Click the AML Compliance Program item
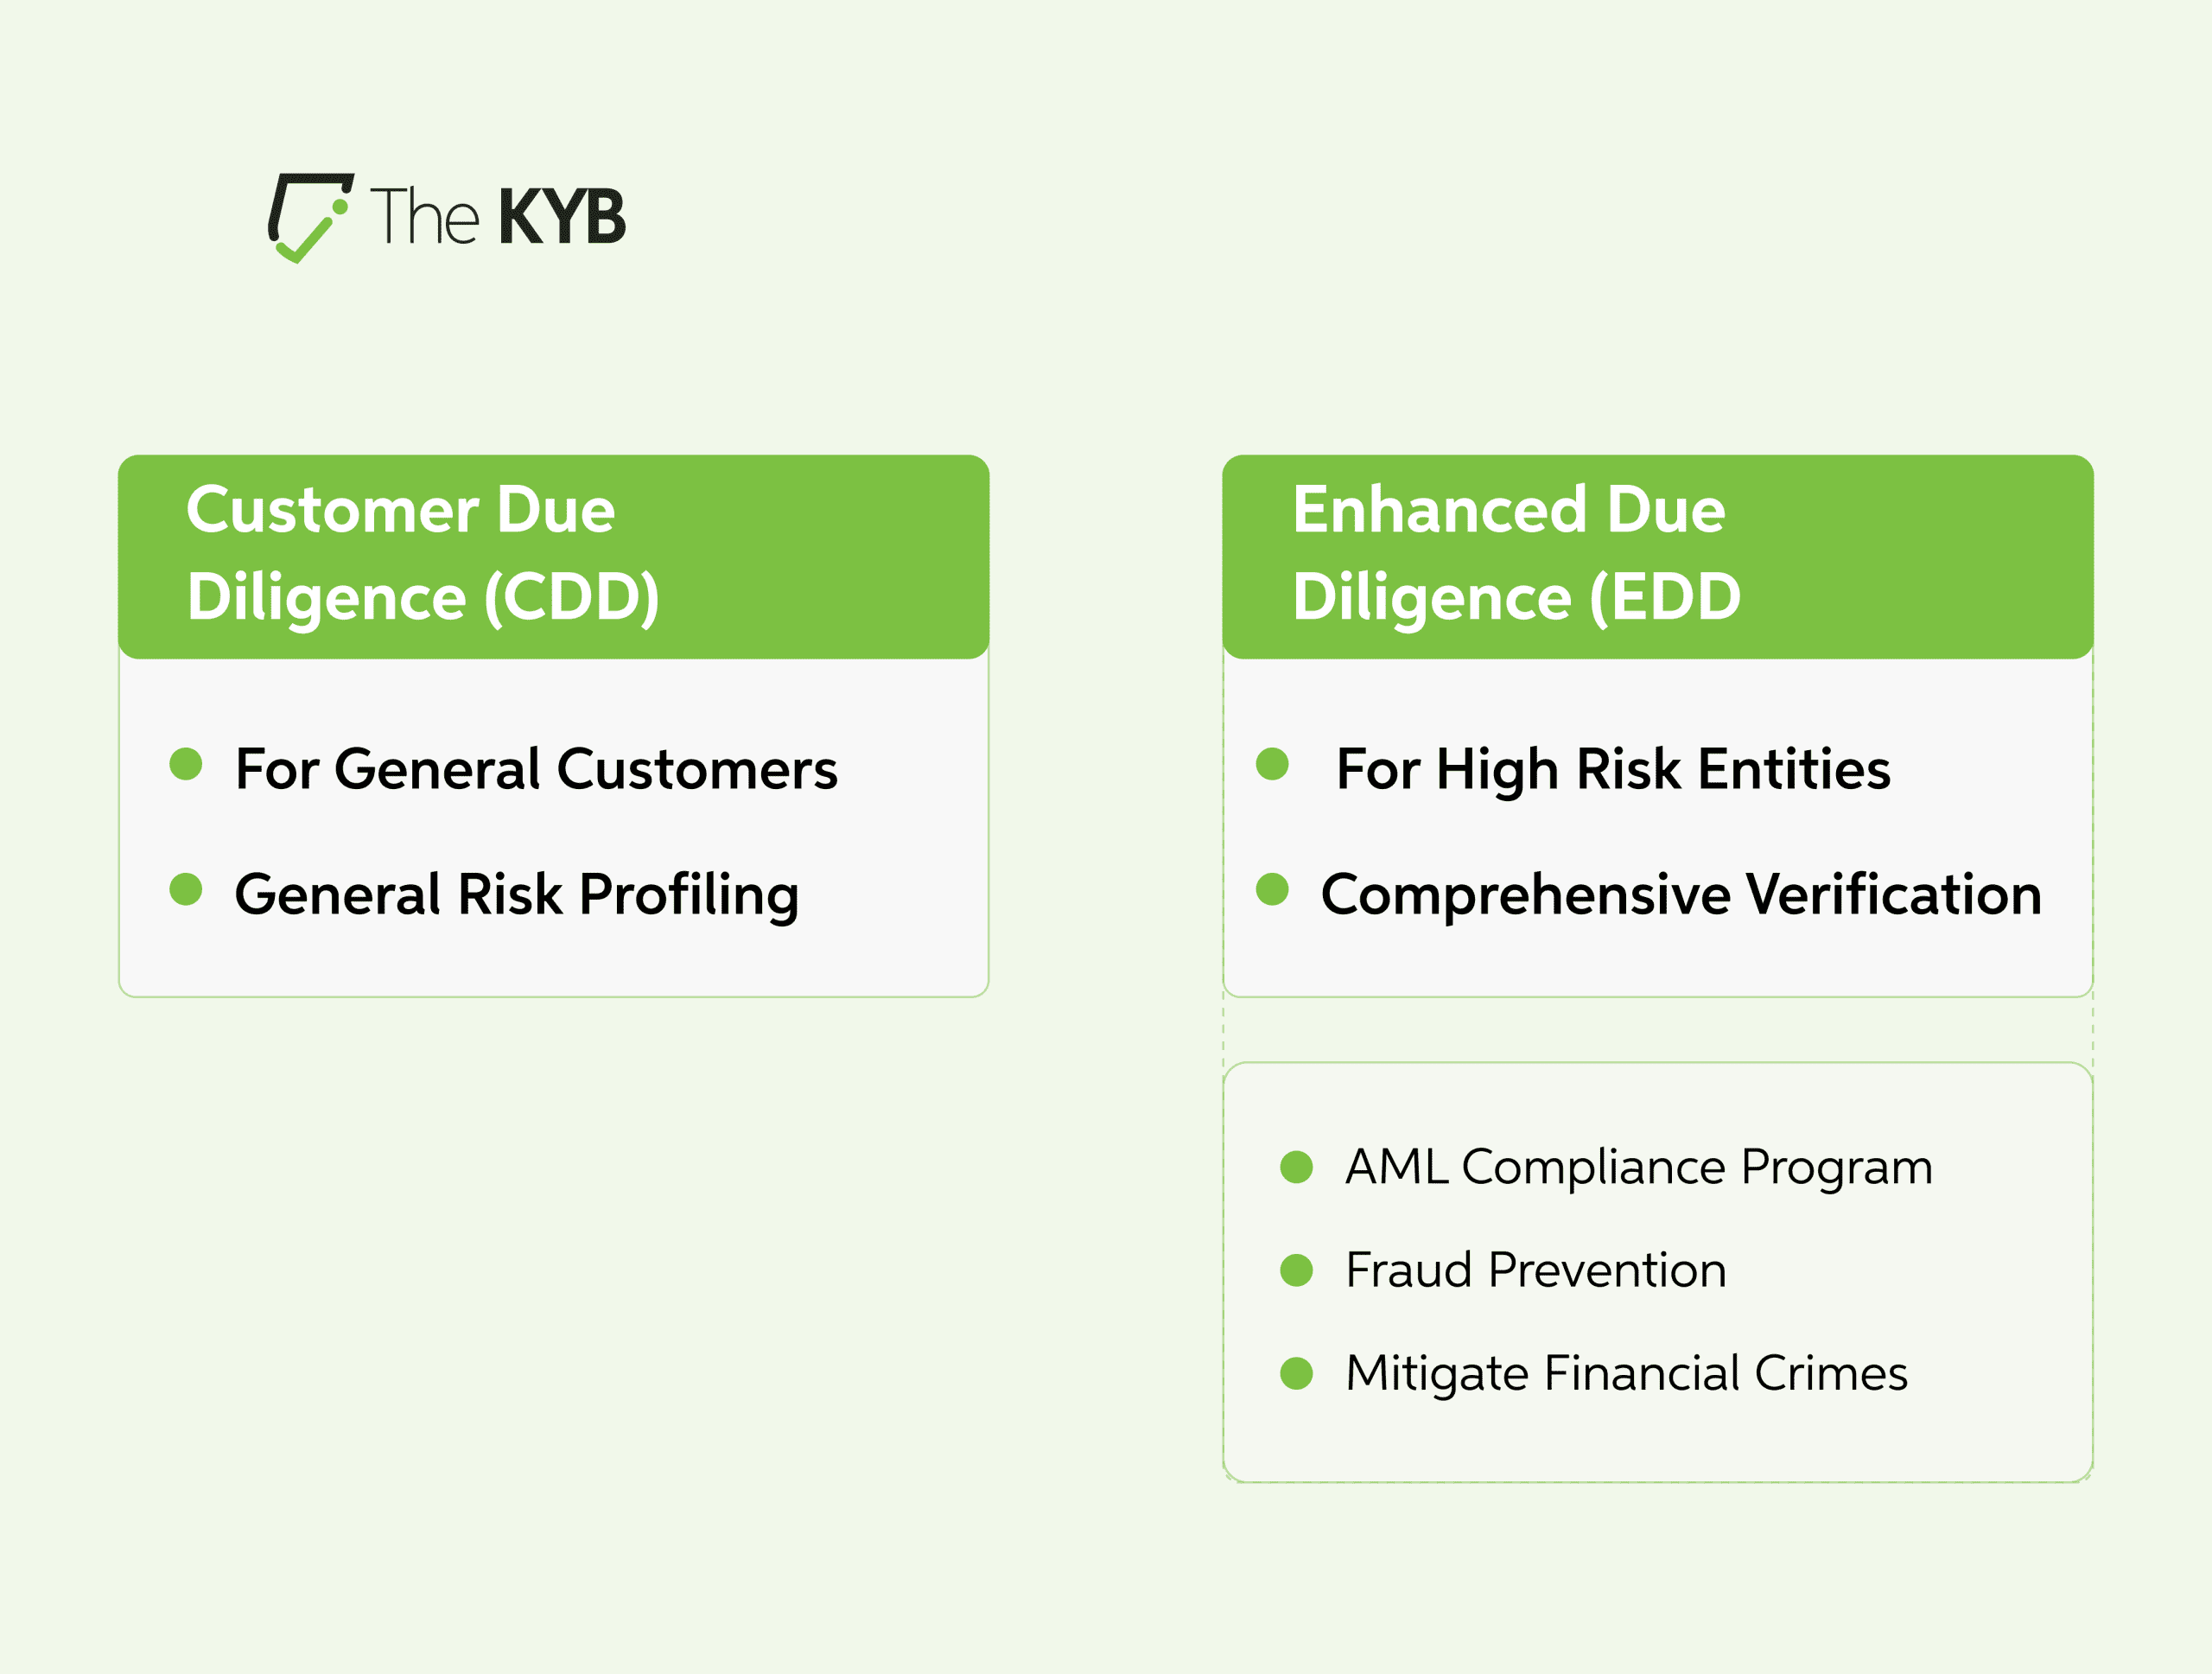 (x=1639, y=1168)
